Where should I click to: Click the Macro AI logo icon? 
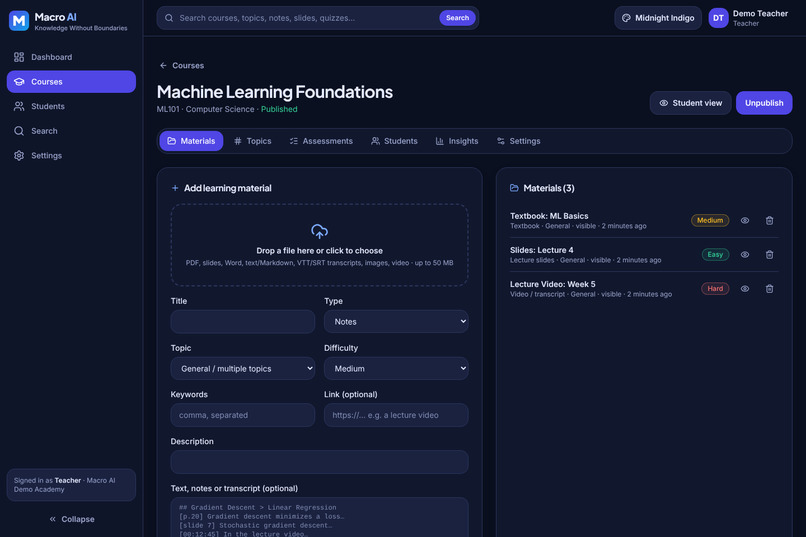tap(19, 21)
